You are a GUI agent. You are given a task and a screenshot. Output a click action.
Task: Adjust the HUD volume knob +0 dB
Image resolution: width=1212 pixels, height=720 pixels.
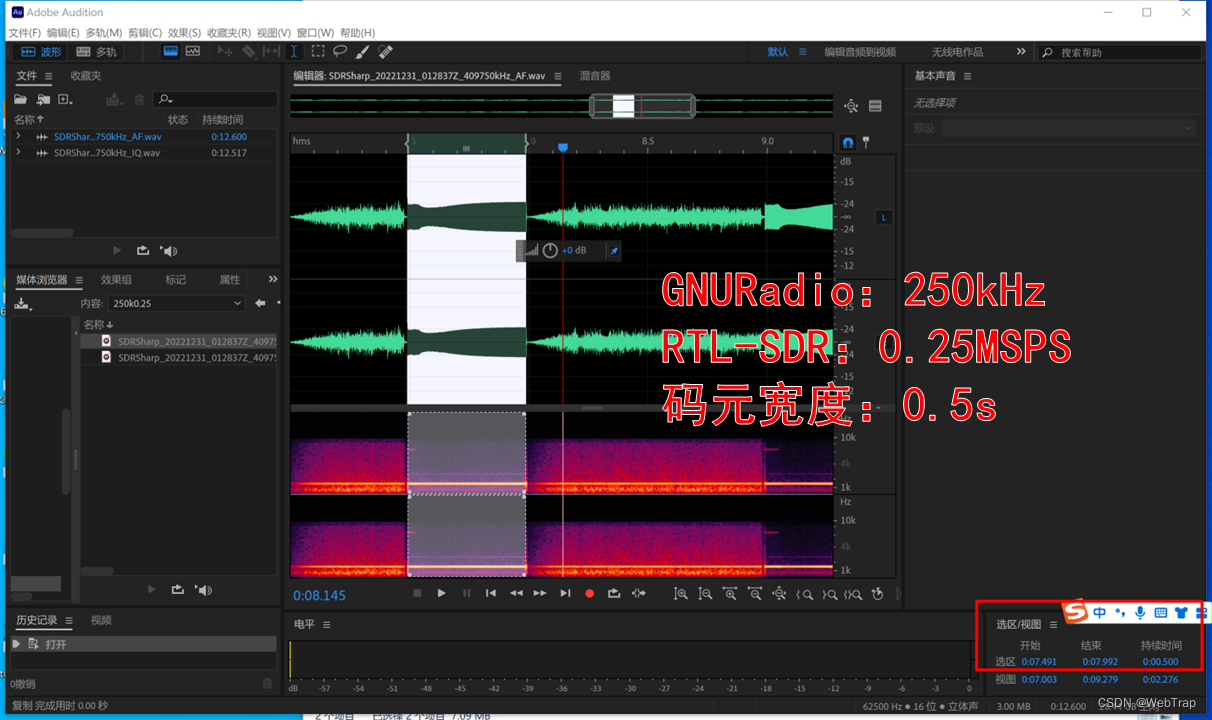550,250
